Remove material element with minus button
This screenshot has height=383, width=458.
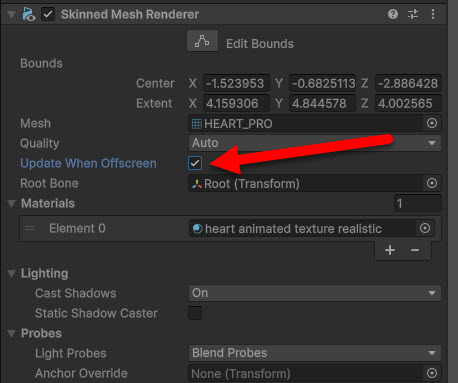(x=415, y=250)
